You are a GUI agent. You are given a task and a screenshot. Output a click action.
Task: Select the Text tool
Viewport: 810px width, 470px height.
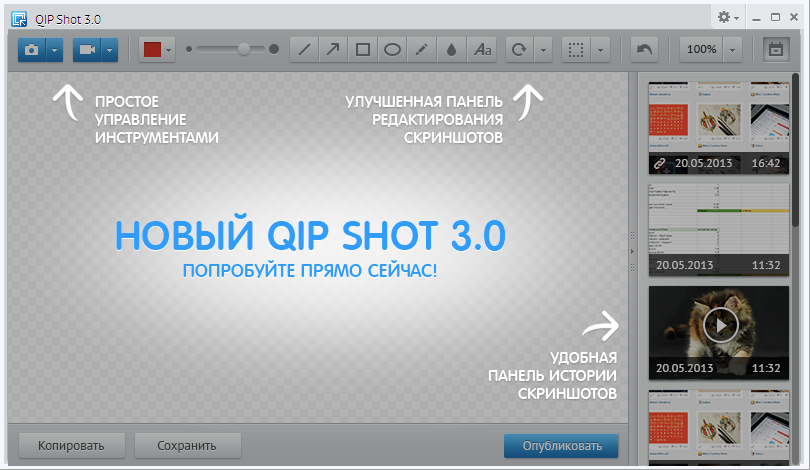[482, 50]
